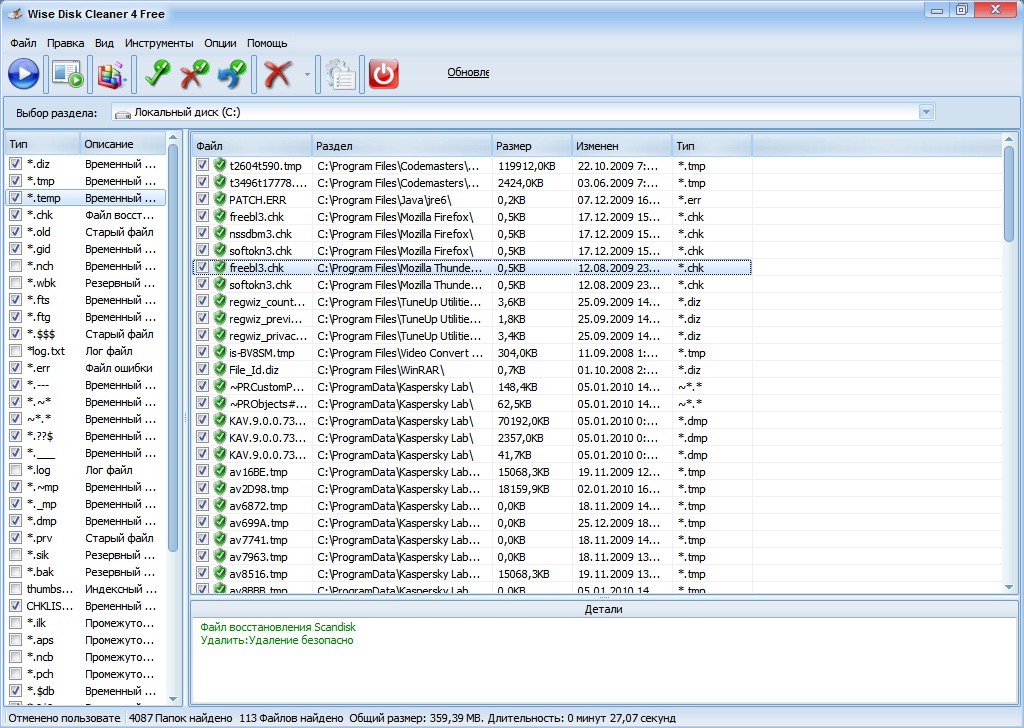The height and width of the screenshot is (728, 1024).
Task: Click green shield icon of t2604t590.tmp
Action: point(220,165)
